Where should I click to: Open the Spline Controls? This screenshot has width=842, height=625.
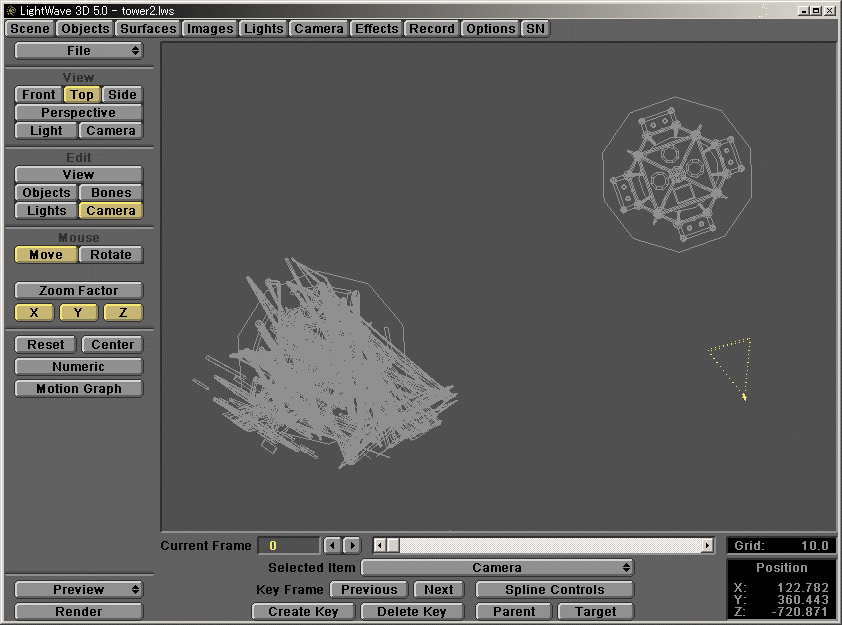click(554, 589)
